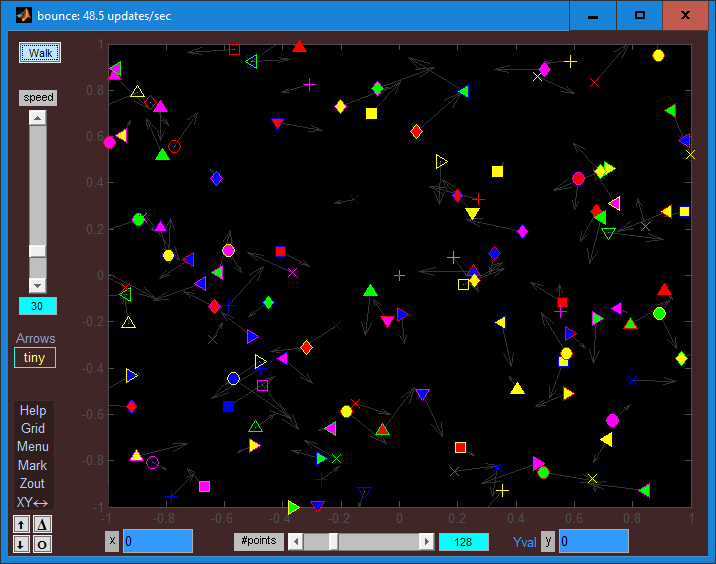Click the XY↔ swap axes item
This screenshot has height=564, width=716.
coord(33,502)
